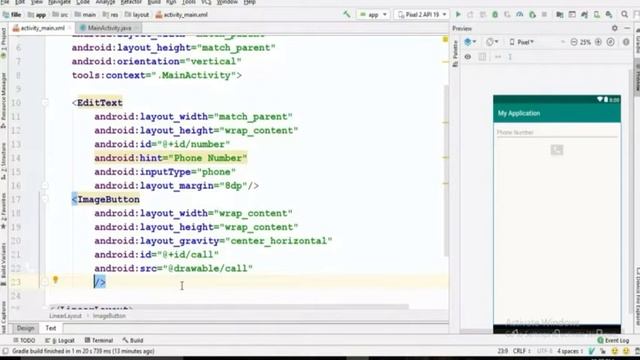Open the Terminal tool window
Image resolution: width=640 pixels, height=360 pixels.
99,340
